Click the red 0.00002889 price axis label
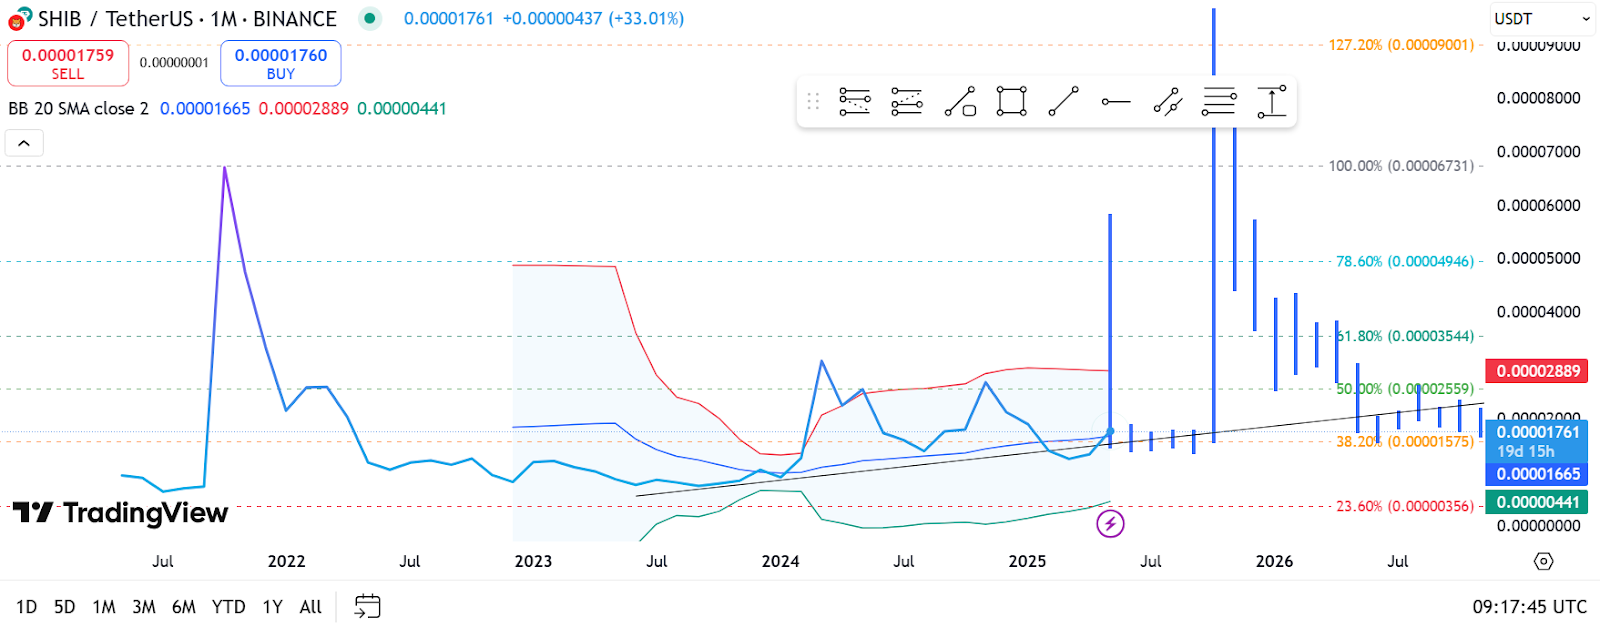This screenshot has width=1600, height=627. [x=1538, y=371]
